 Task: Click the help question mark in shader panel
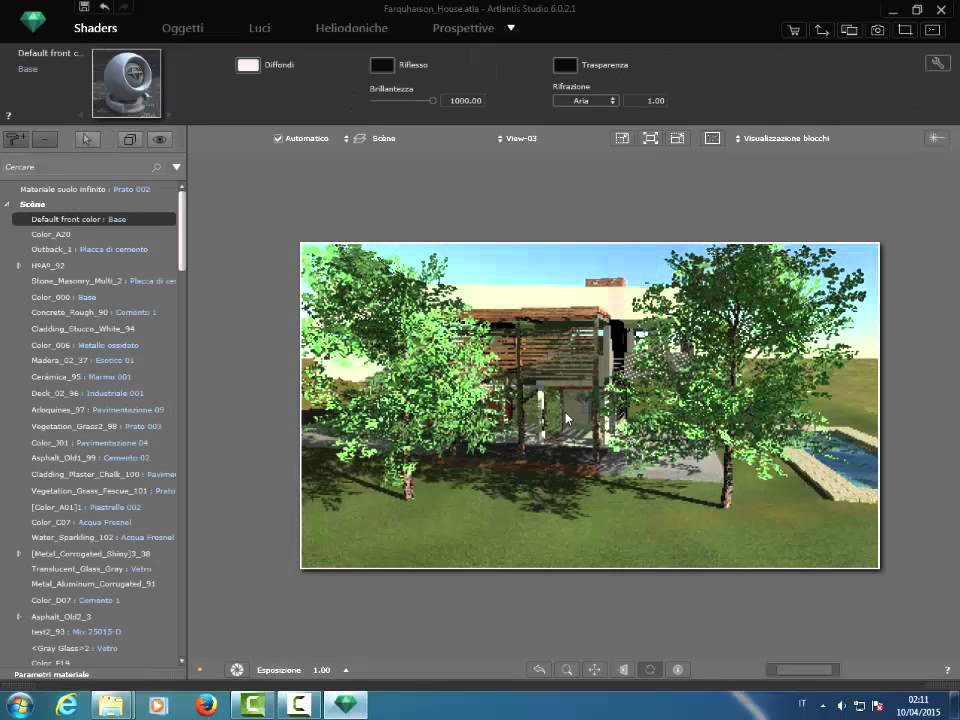(x=8, y=115)
